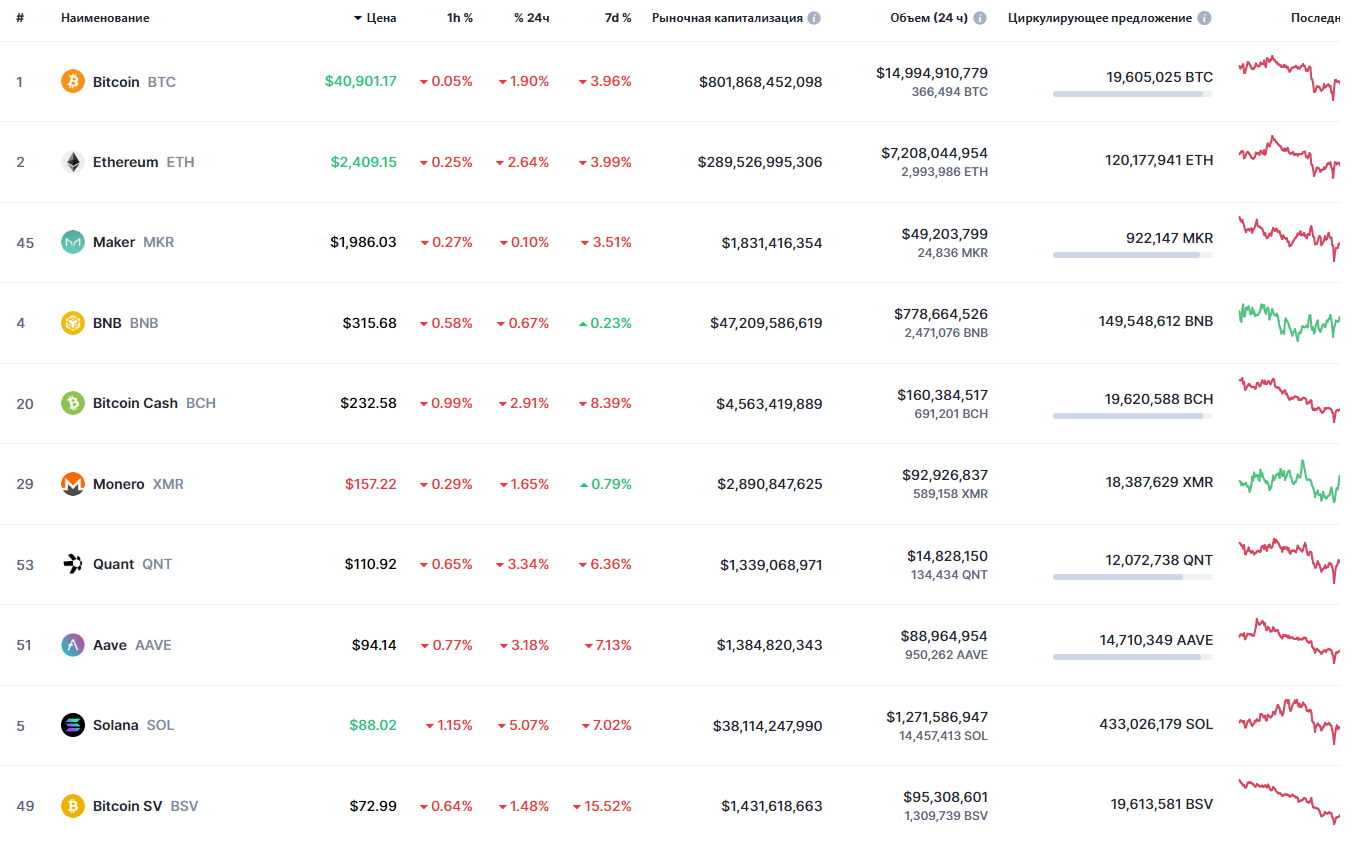Click Bitcoin price $40,901.17
This screenshot has height=843, width=1359.
(360, 82)
